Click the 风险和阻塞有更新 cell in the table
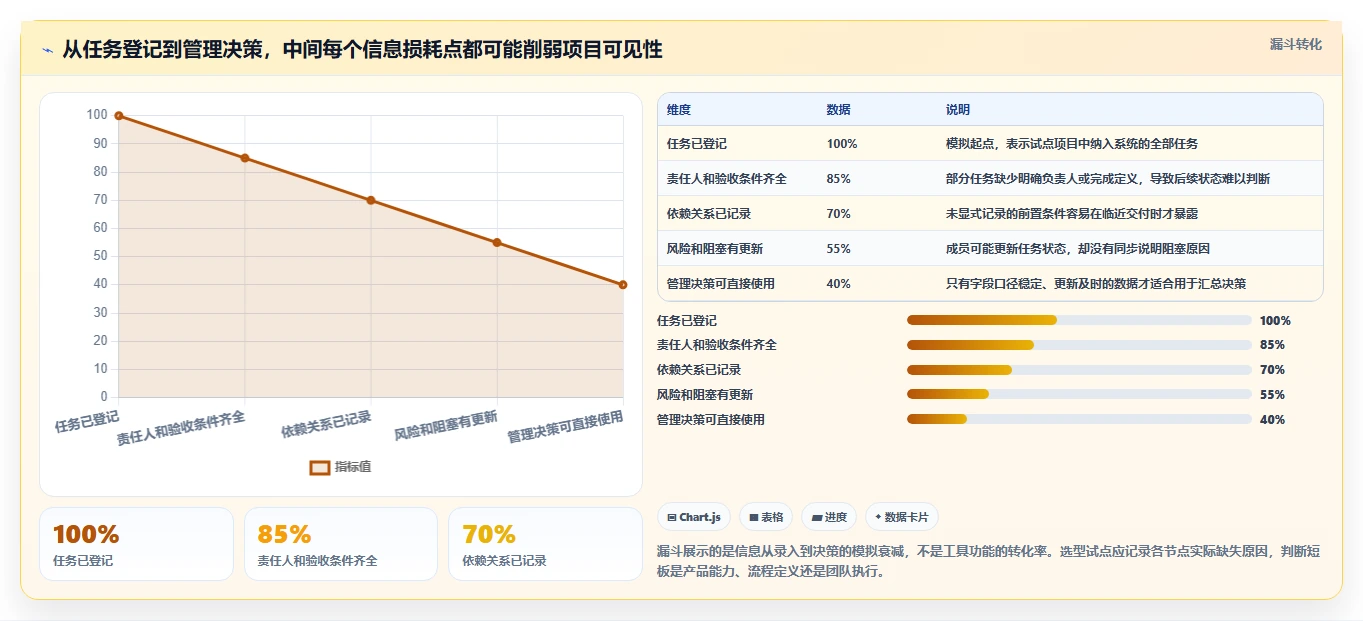Image resolution: width=1363 pixels, height=621 pixels. [715, 249]
